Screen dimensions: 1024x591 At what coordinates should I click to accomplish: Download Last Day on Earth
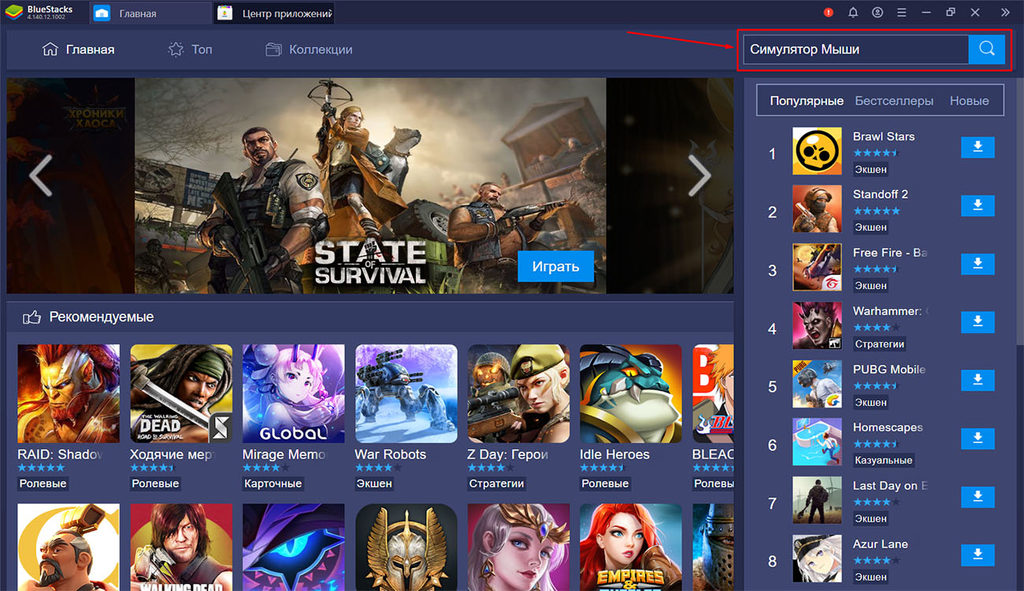tap(978, 497)
